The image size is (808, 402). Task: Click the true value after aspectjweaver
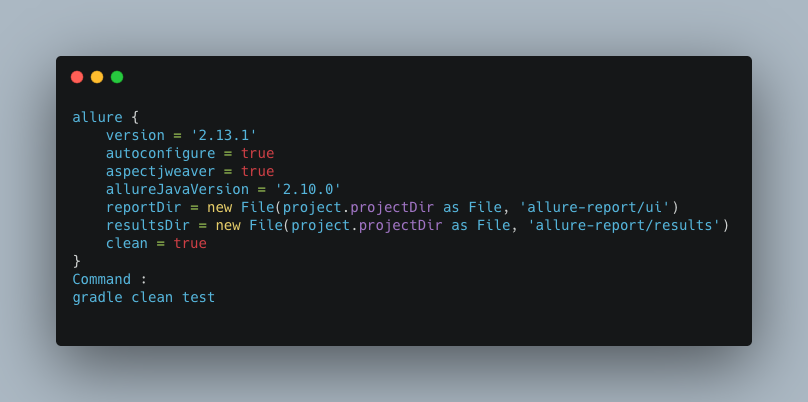pyautogui.click(x=257, y=172)
